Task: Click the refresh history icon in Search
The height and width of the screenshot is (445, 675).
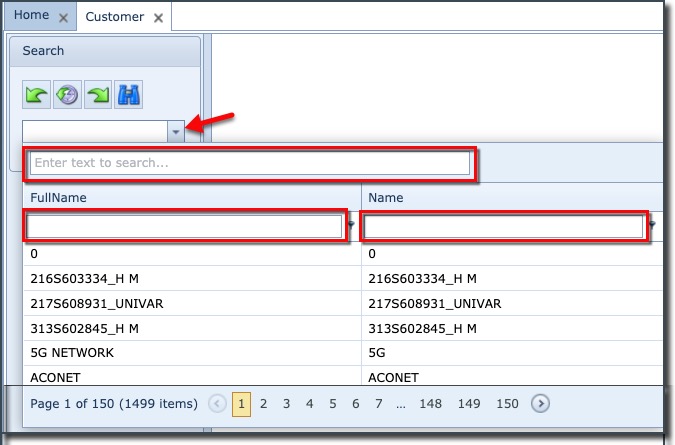Action: pos(67,95)
